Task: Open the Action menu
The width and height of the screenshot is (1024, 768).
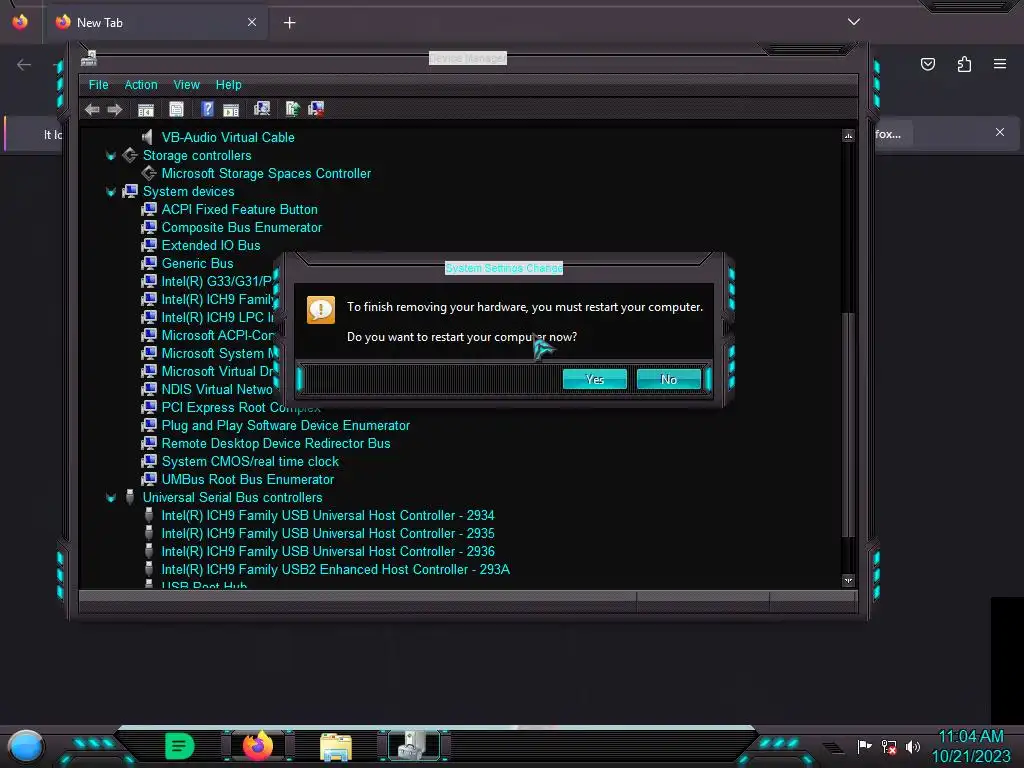Action: 141,85
